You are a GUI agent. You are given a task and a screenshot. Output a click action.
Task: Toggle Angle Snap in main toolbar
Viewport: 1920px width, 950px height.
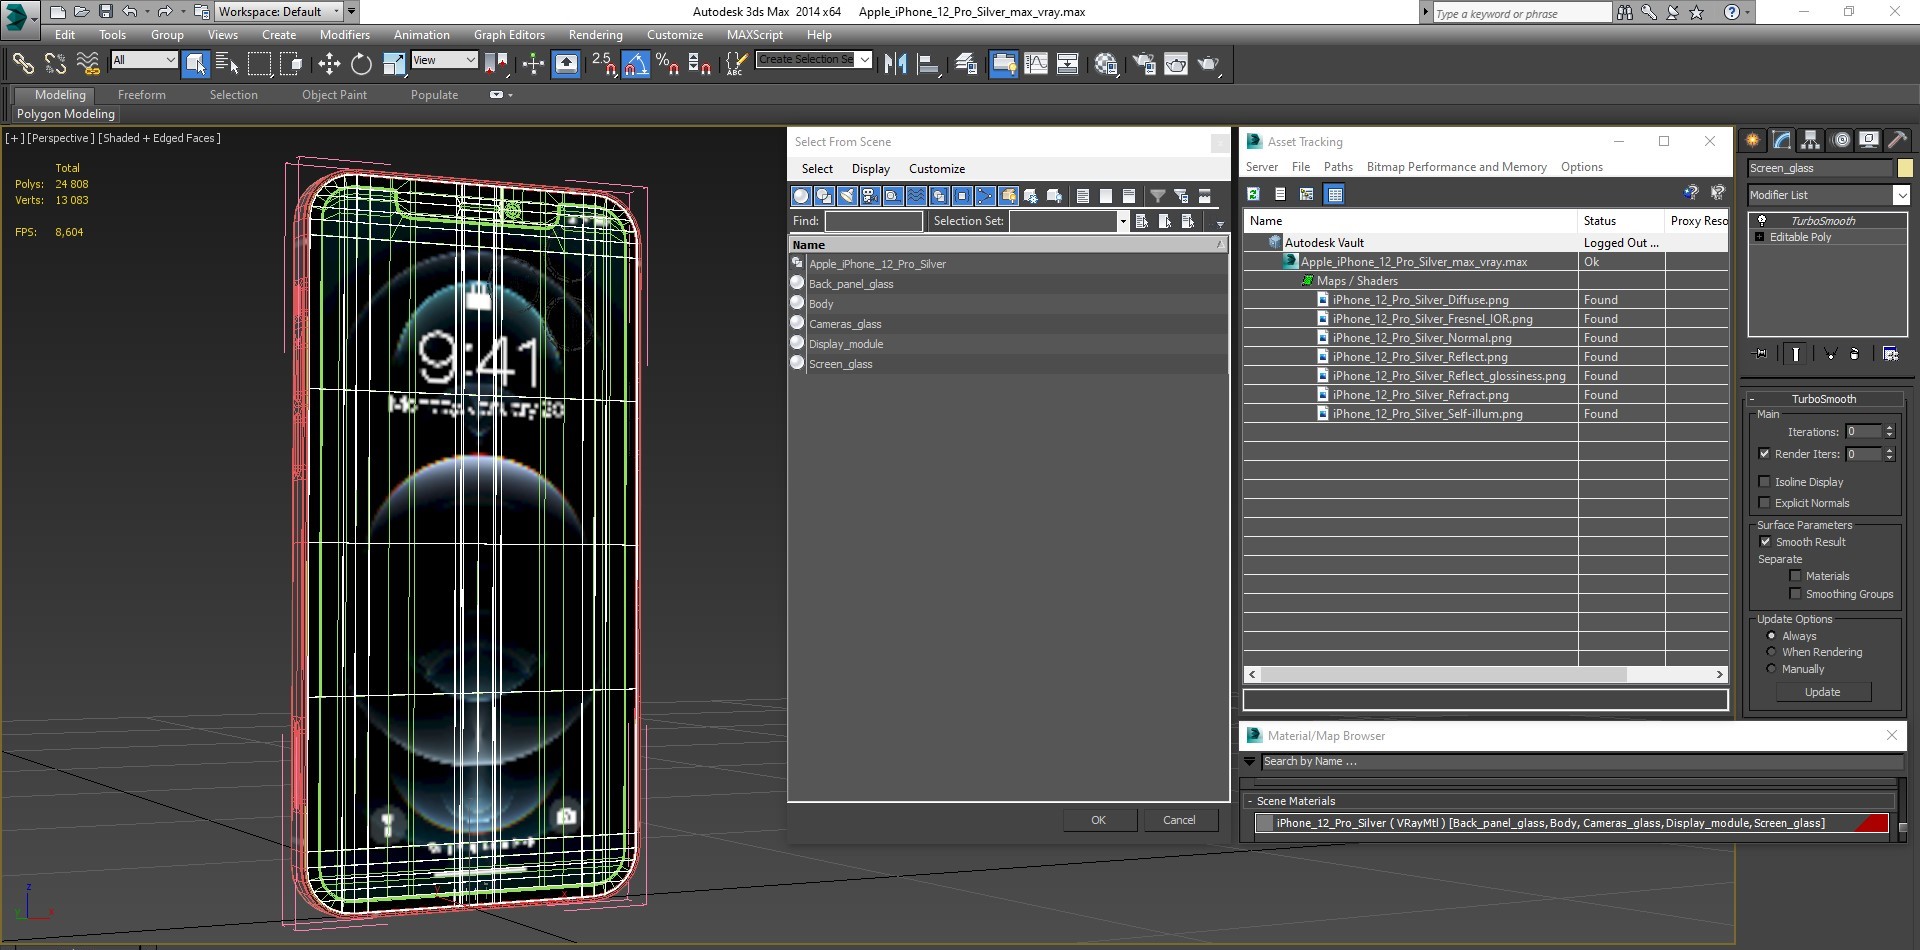pyautogui.click(x=636, y=64)
